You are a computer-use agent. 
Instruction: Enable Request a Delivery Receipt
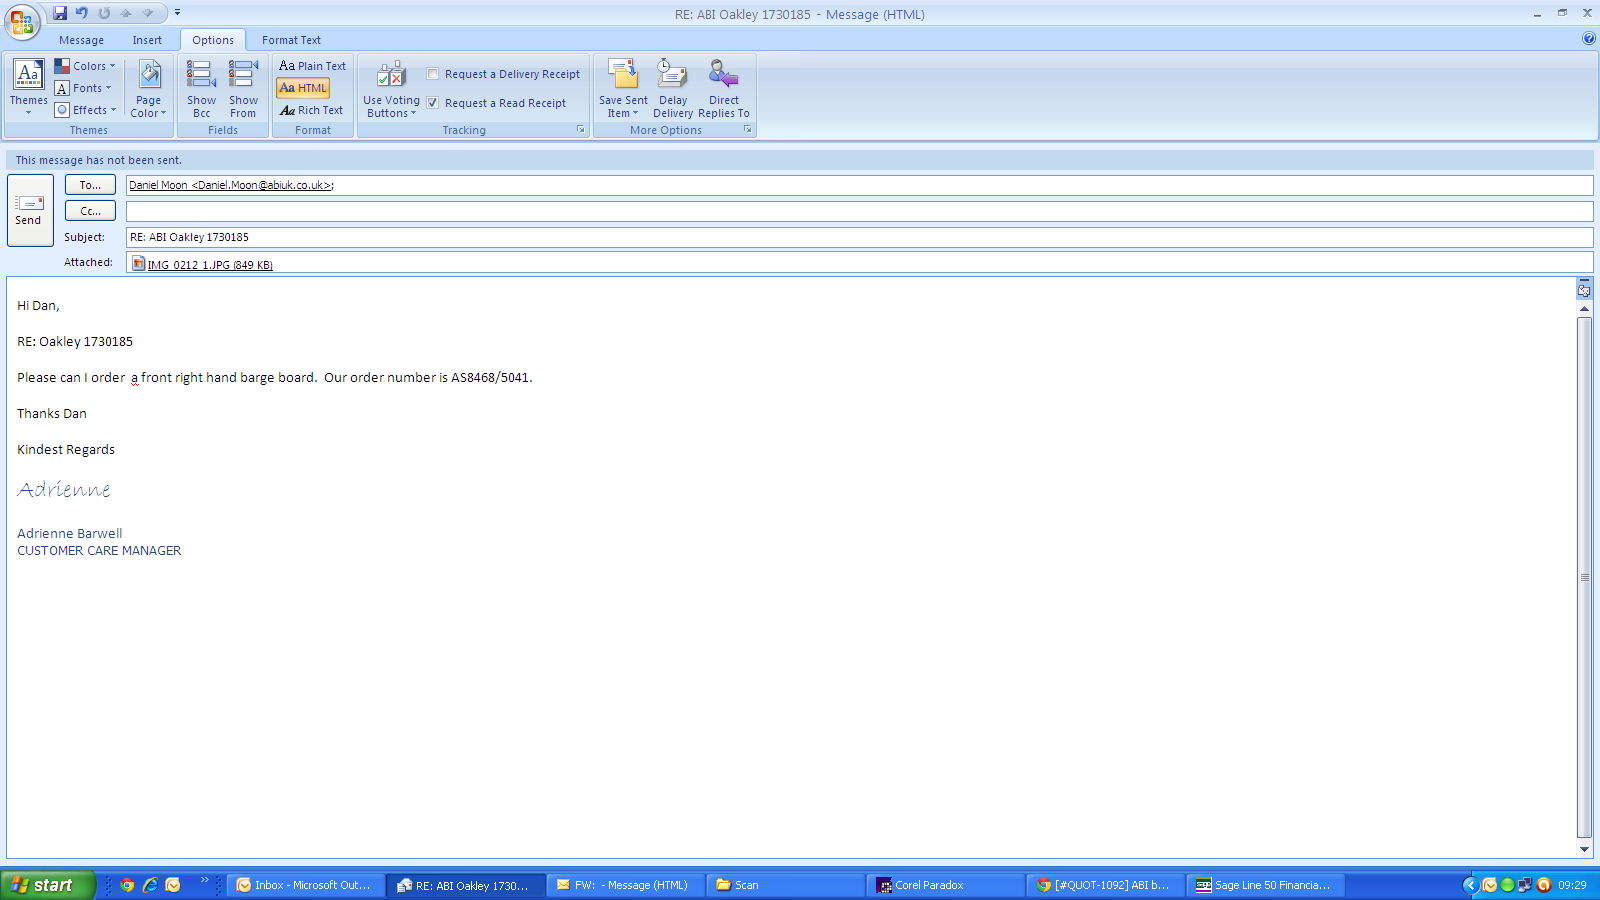tap(433, 74)
